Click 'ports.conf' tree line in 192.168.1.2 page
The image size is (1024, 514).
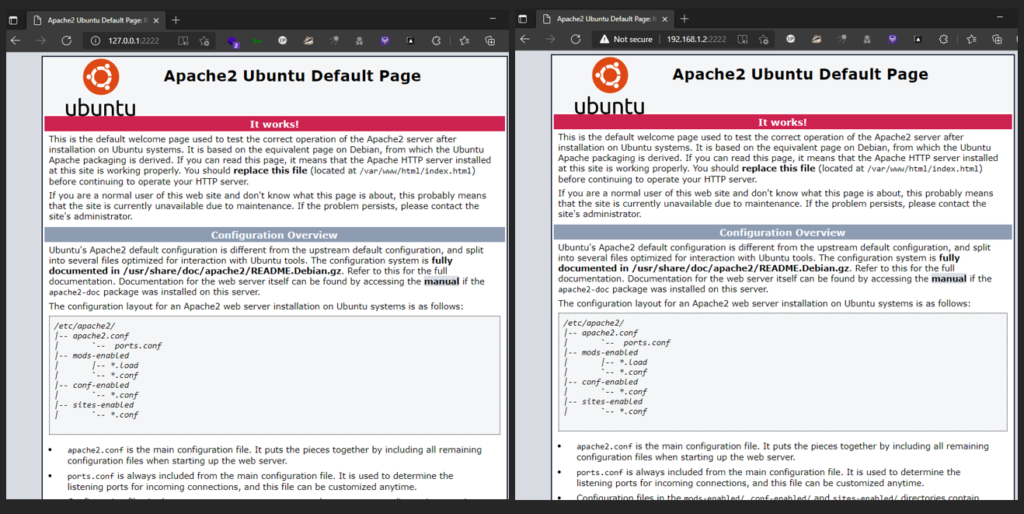[647, 342]
